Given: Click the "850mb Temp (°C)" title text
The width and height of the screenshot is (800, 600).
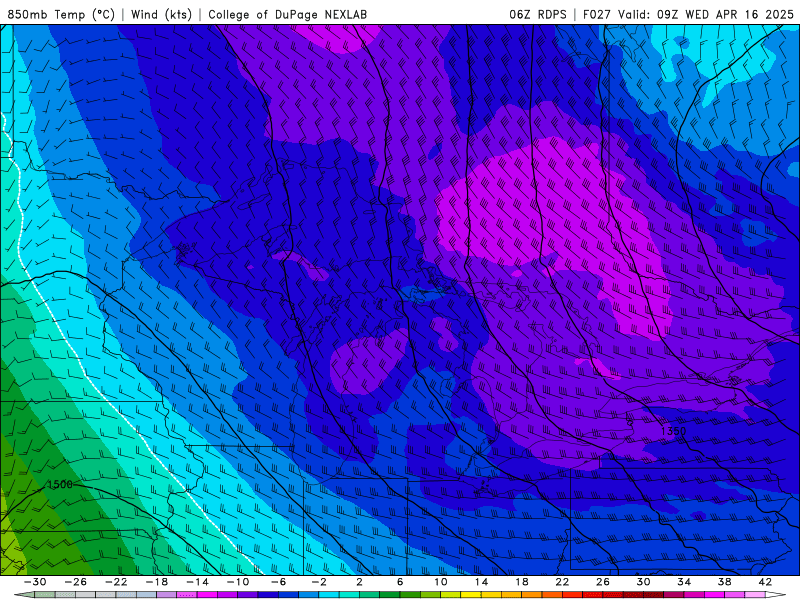Looking at the screenshot, I should [x=61, y=14].
